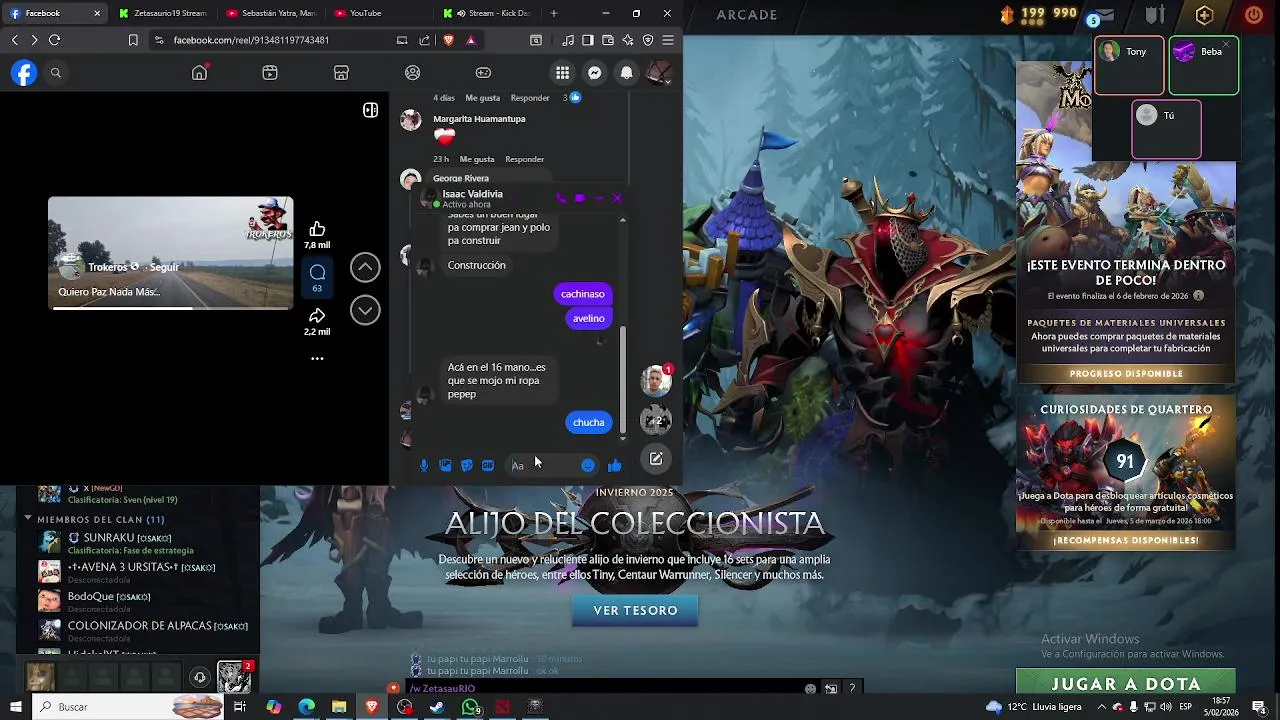Viewport: 1280px width, 720px height.
Task: Like the Trokeros reel with thumbs-up
Action: 317,229
